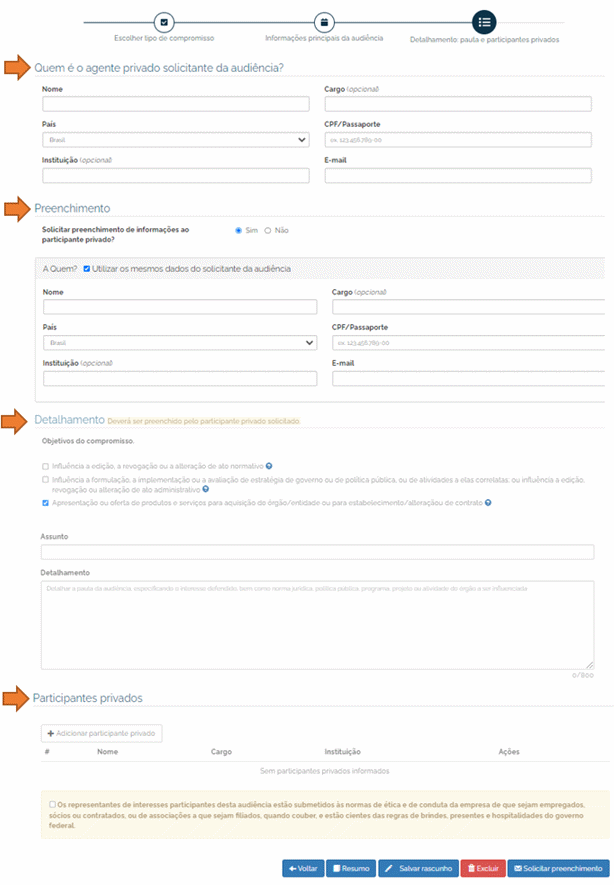
Task: Click the 'Detalhamento' list step icon
Action: [484, 22]
